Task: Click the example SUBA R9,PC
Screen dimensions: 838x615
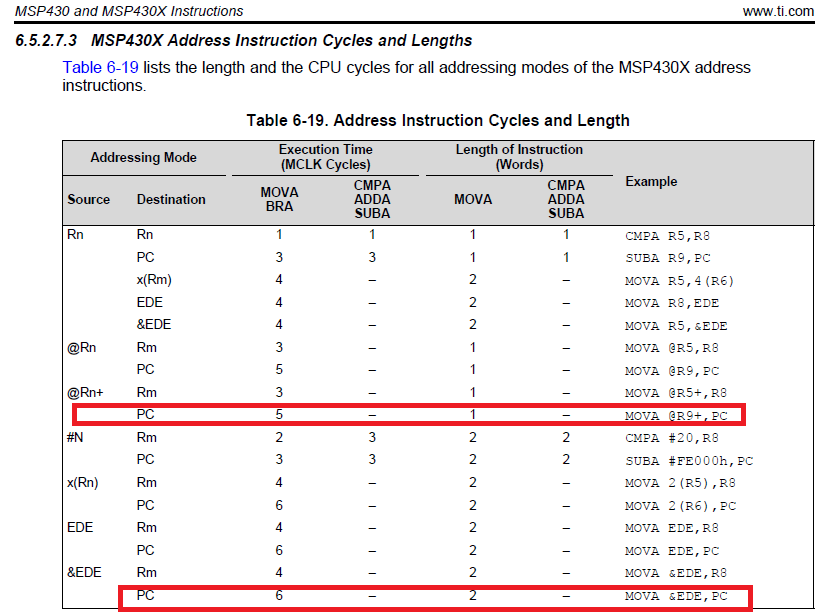Action: click(669, 258)
